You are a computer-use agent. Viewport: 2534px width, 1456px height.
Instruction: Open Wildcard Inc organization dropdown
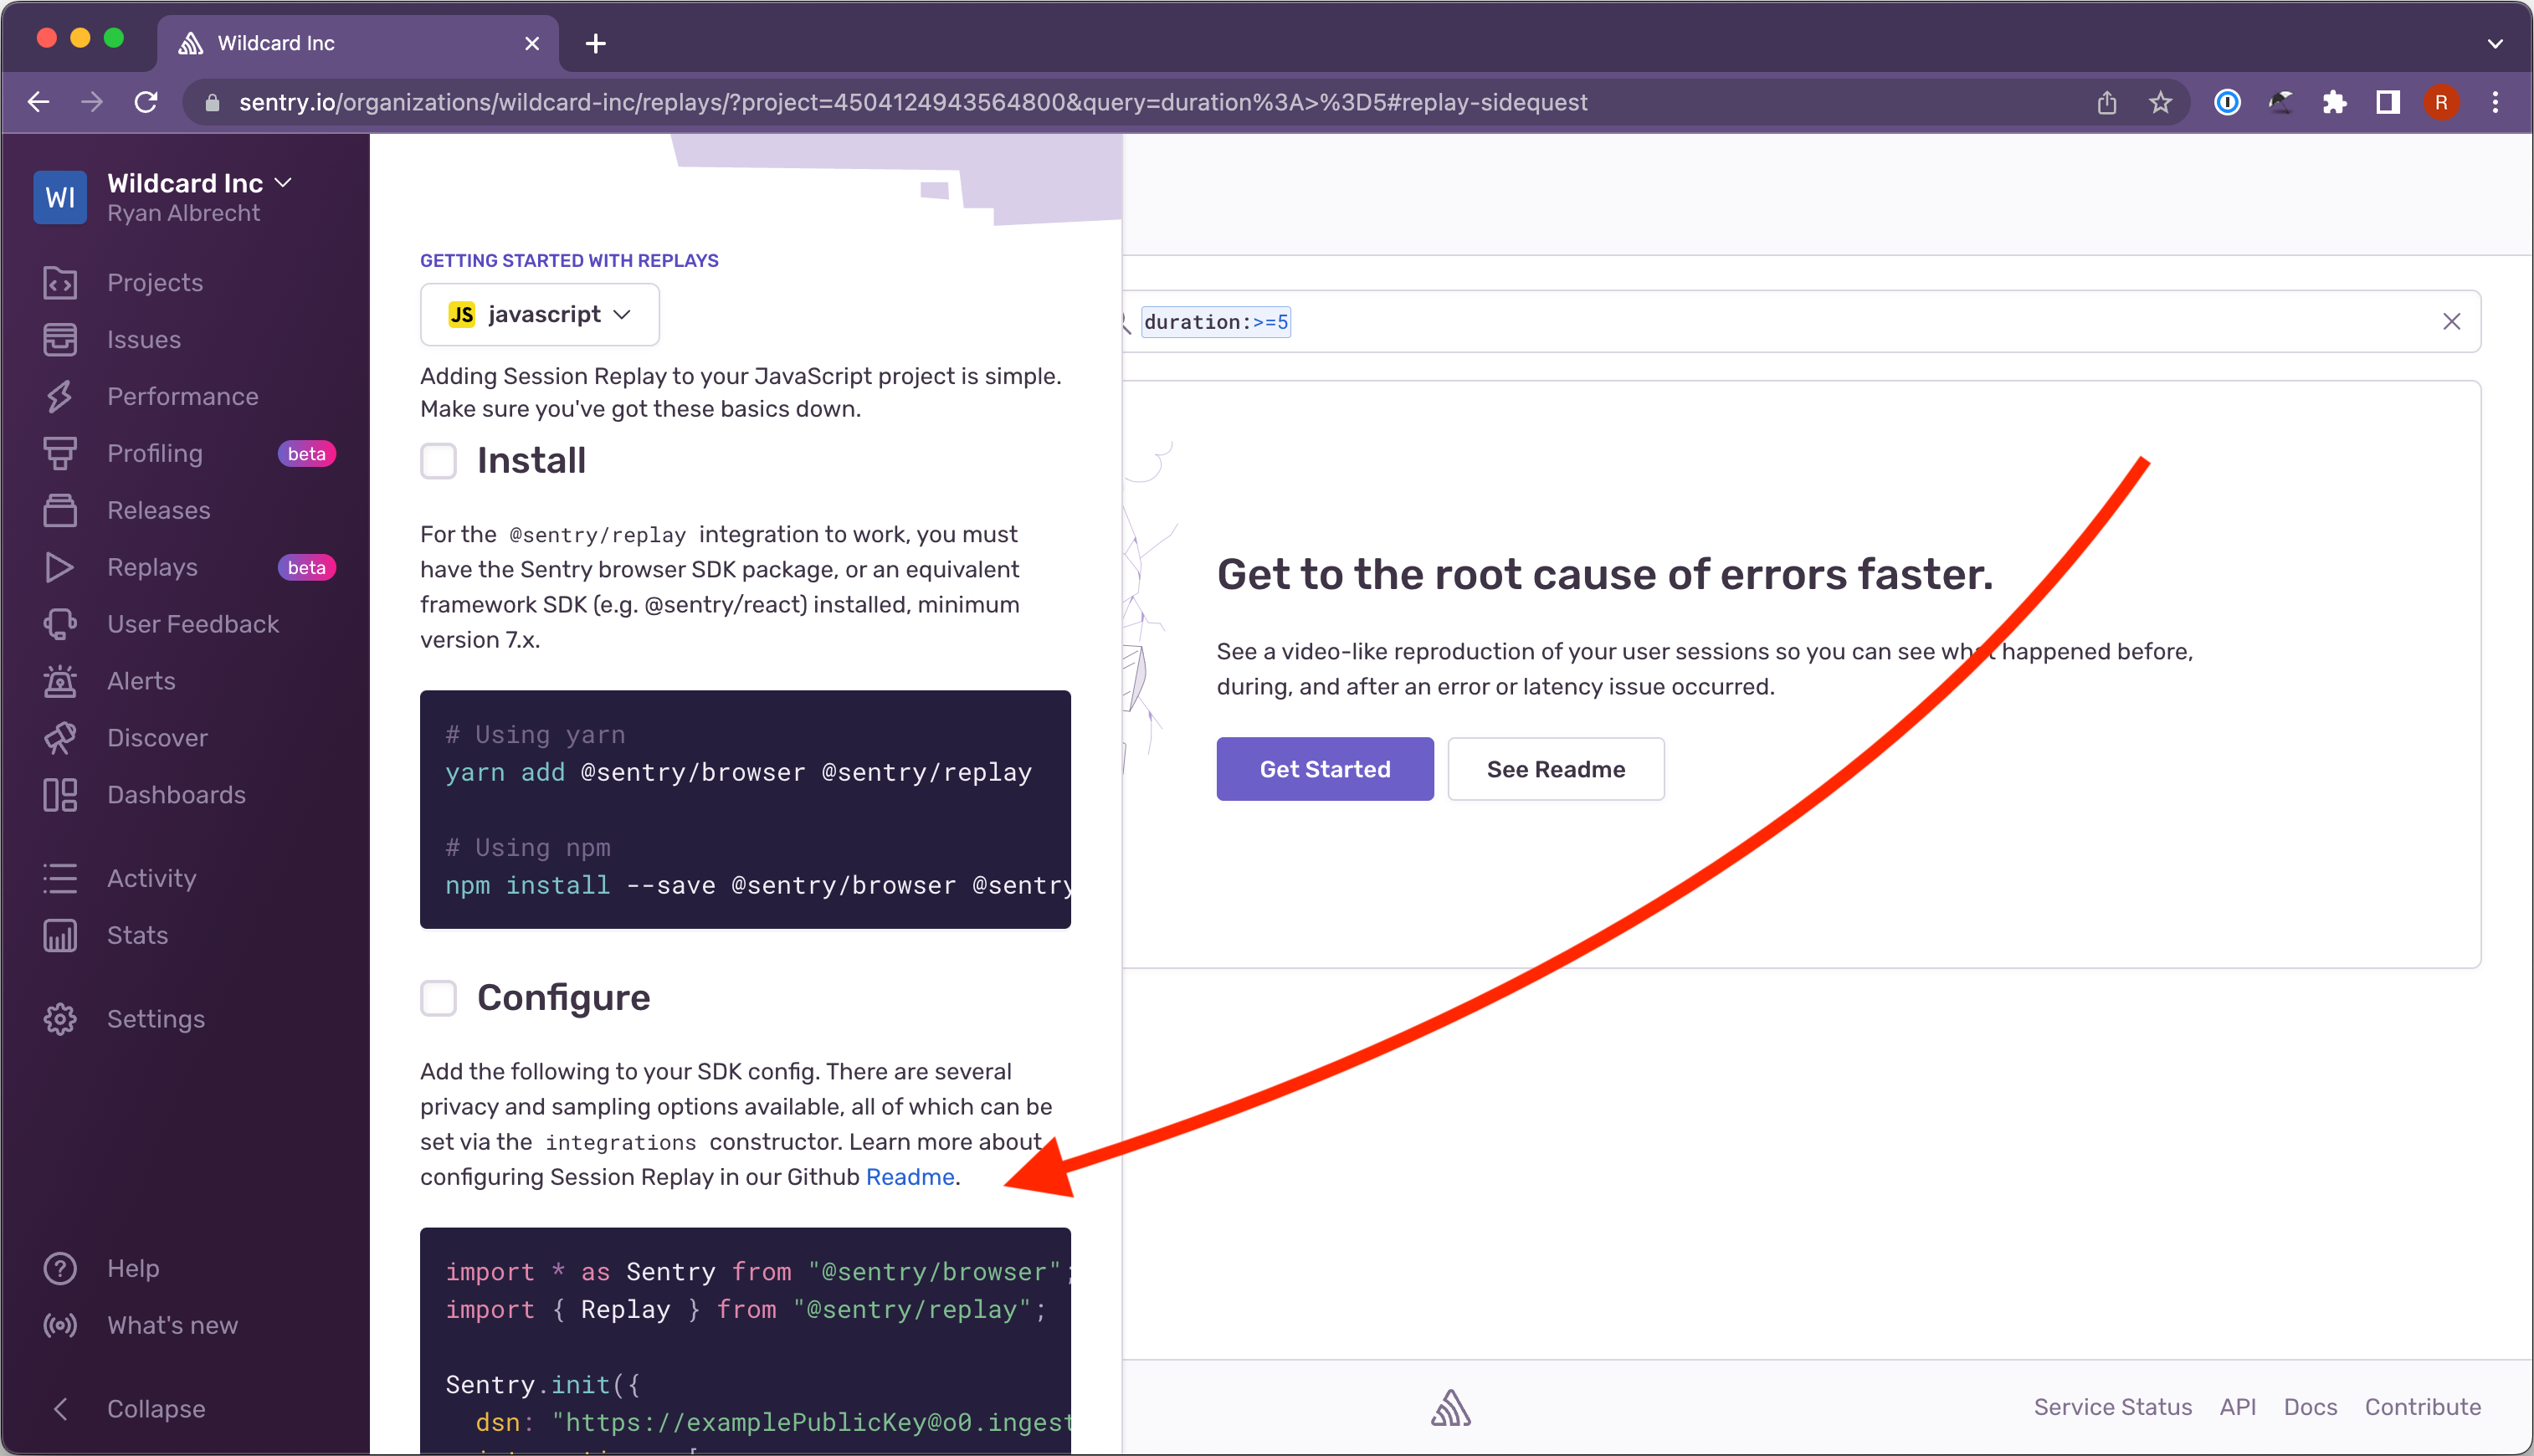coord(198,183)
